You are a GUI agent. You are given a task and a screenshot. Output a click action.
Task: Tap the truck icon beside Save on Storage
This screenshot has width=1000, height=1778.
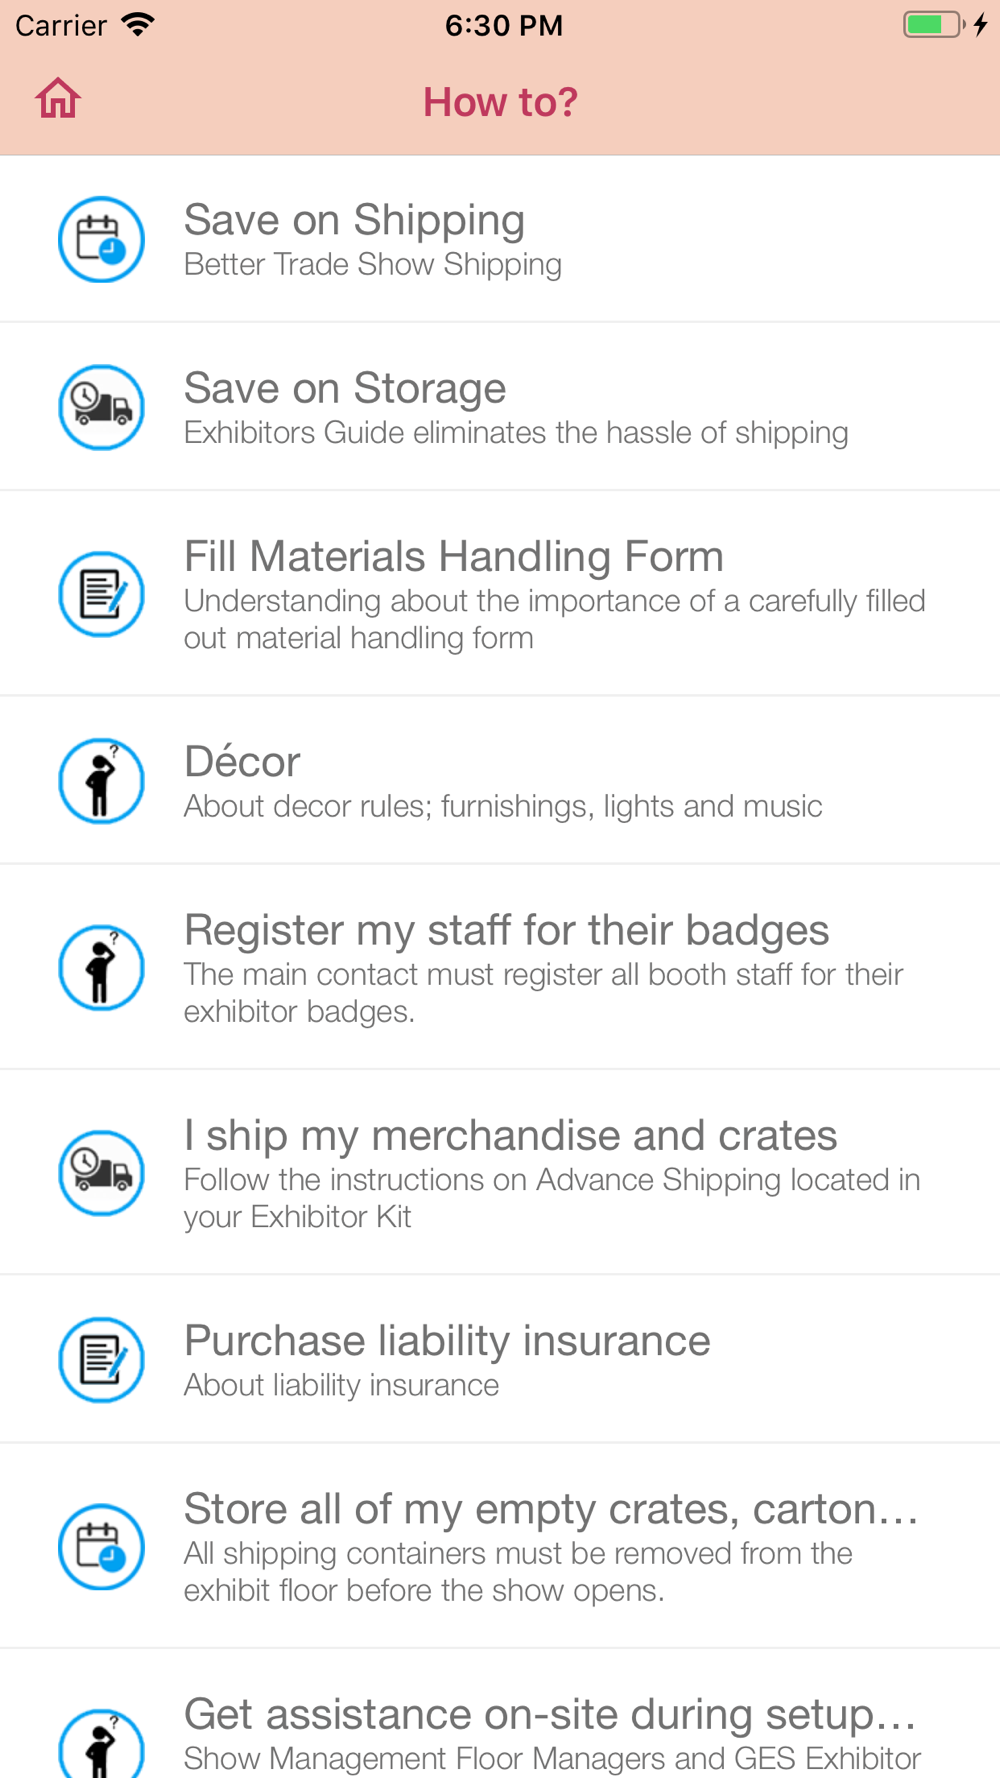101,407
